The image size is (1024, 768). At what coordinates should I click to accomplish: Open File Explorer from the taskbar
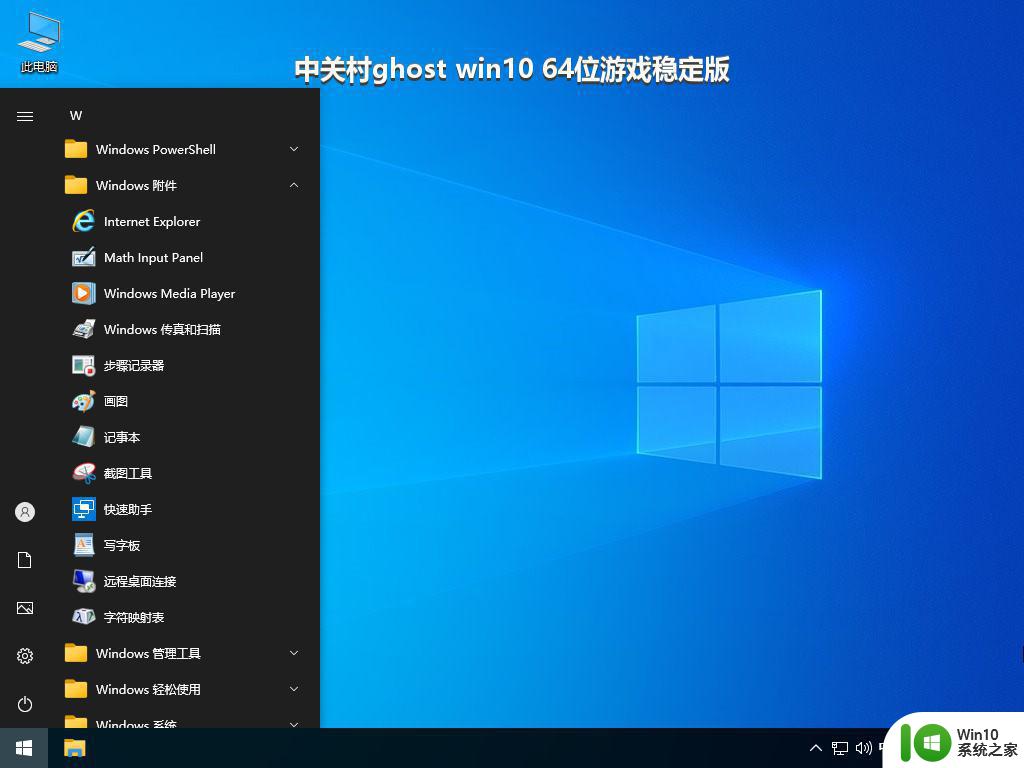coord(75,748)
